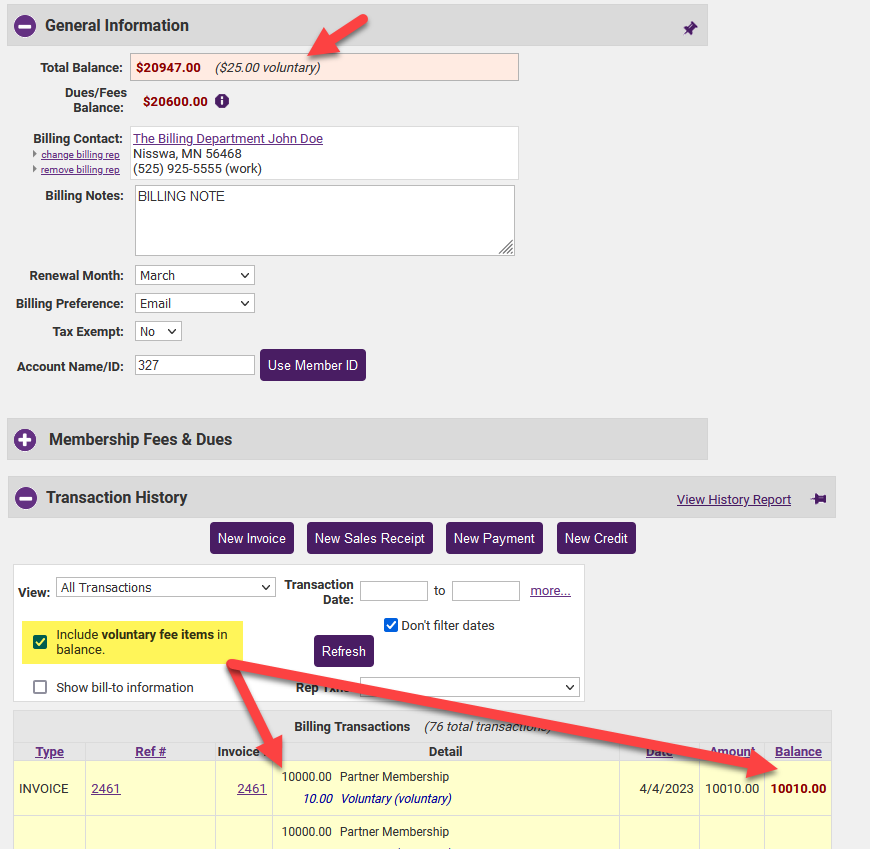Click the remove billing rep link

click(x=80, y=169)
